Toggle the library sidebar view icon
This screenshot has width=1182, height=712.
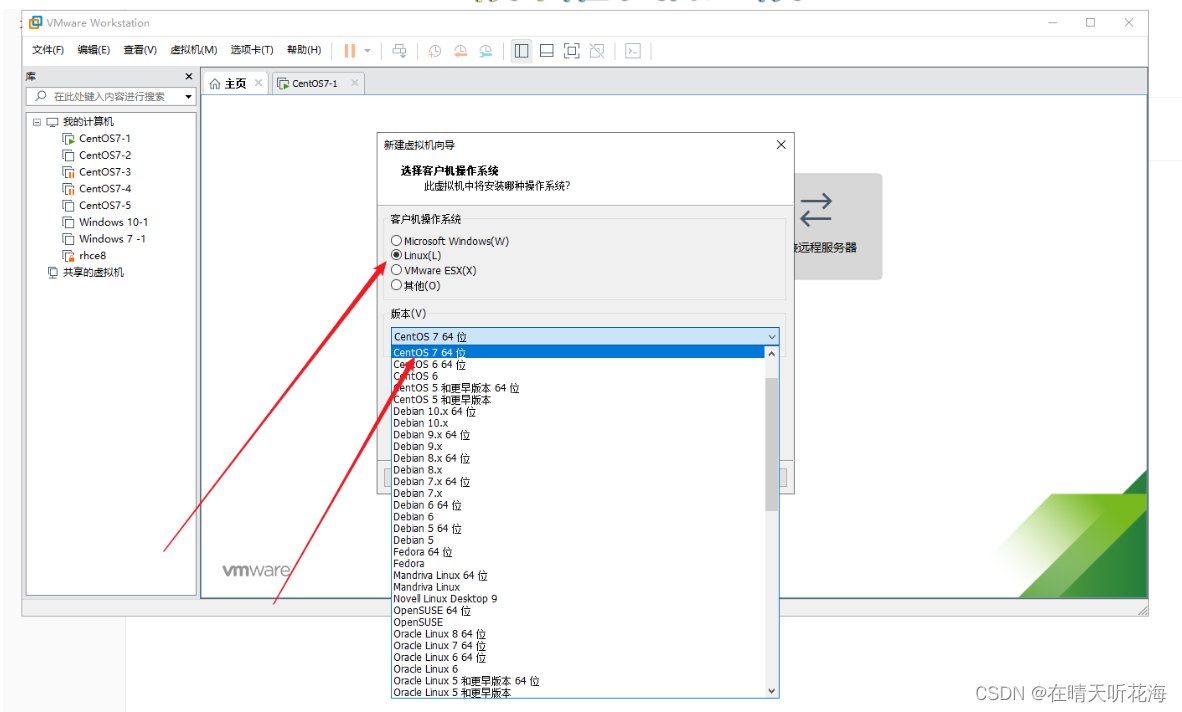522,50
